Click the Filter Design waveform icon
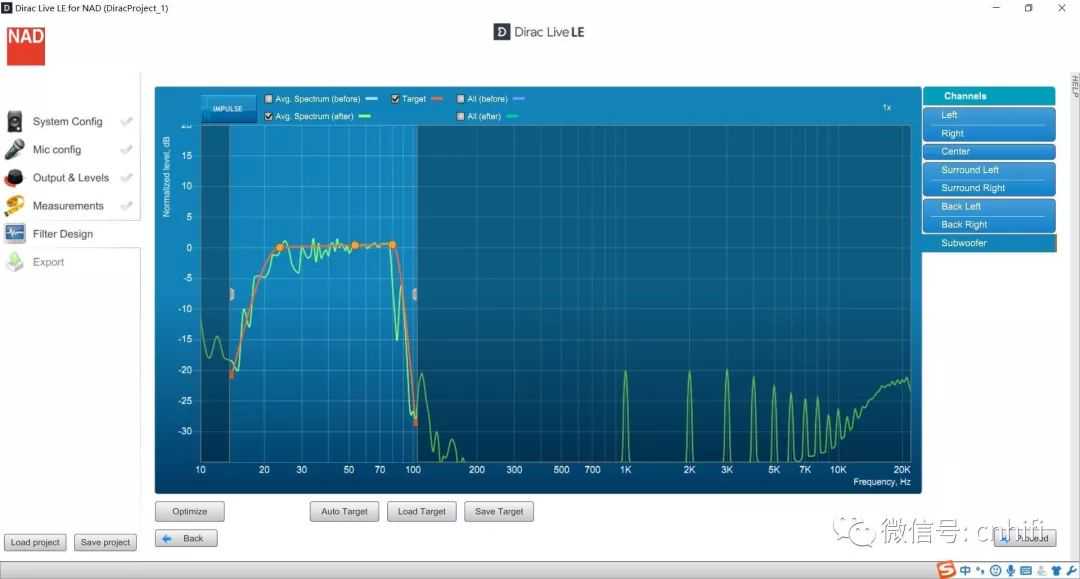Viewport: 1080px width, 579px height. [15, 234]
